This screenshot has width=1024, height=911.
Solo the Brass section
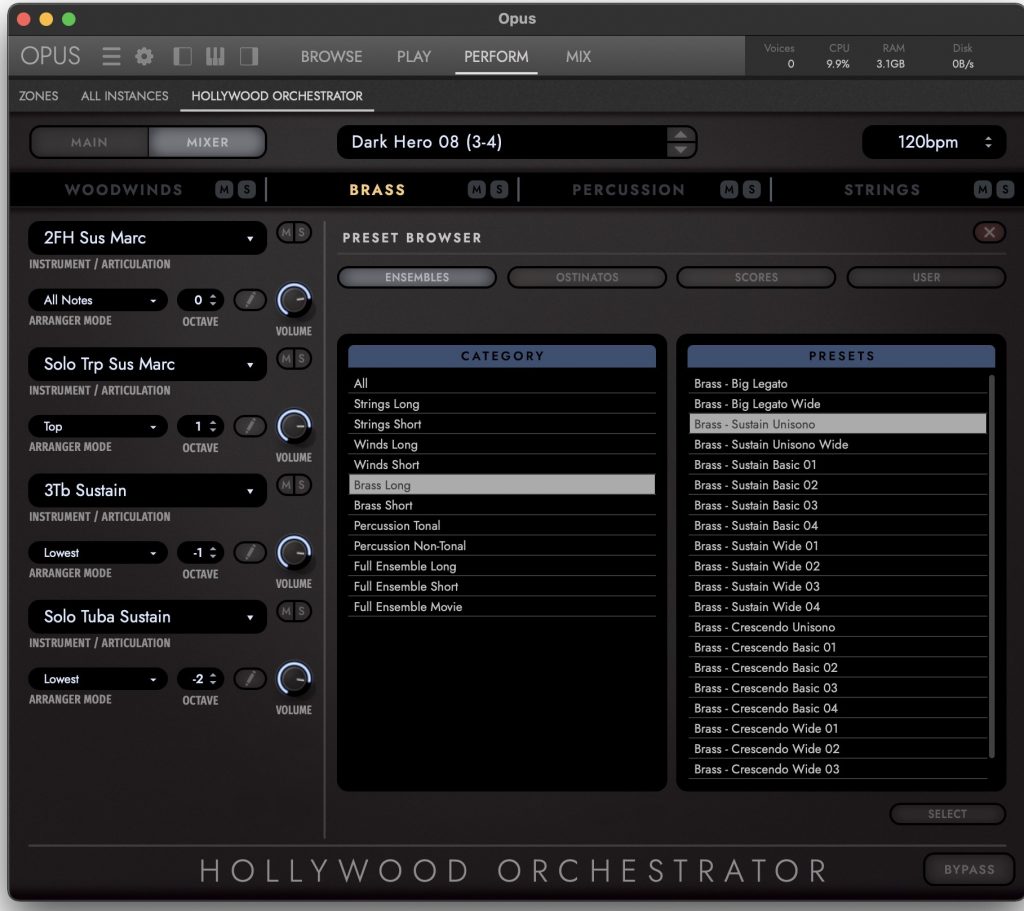point(499,189)
